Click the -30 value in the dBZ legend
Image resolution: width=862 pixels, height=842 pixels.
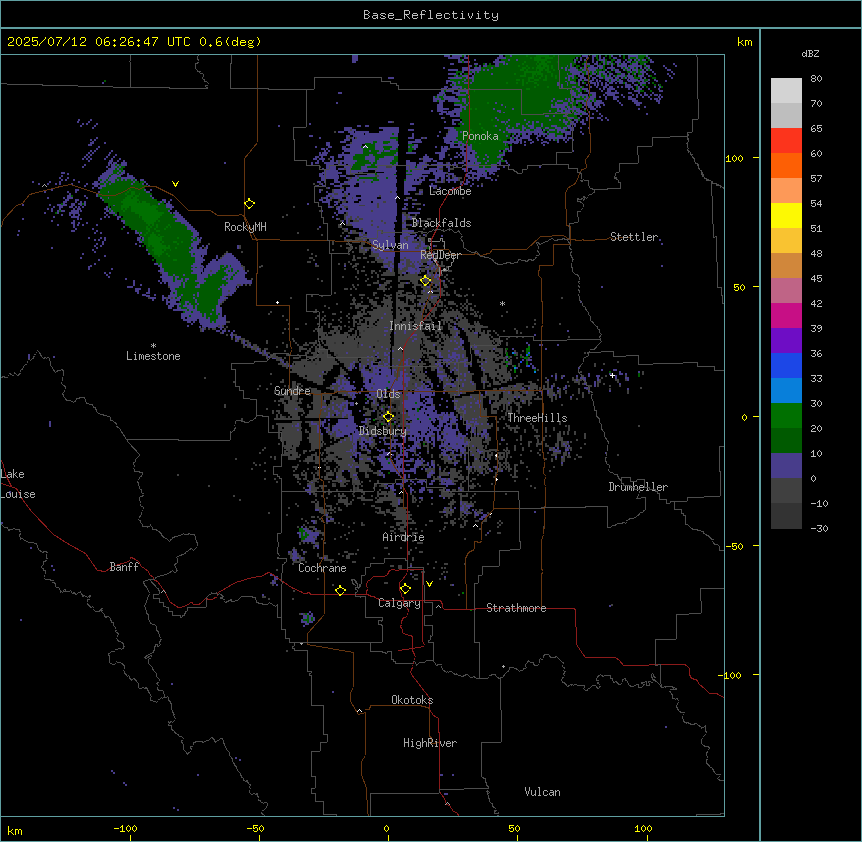[x=819, y=528]
